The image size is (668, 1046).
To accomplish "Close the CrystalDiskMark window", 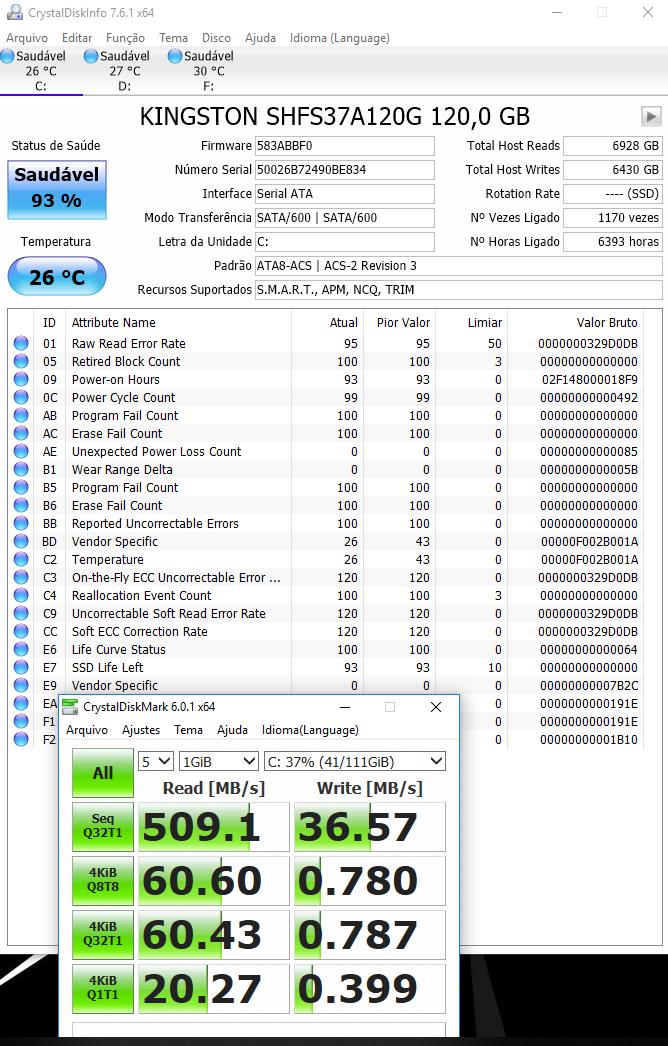I will (436, 707).
